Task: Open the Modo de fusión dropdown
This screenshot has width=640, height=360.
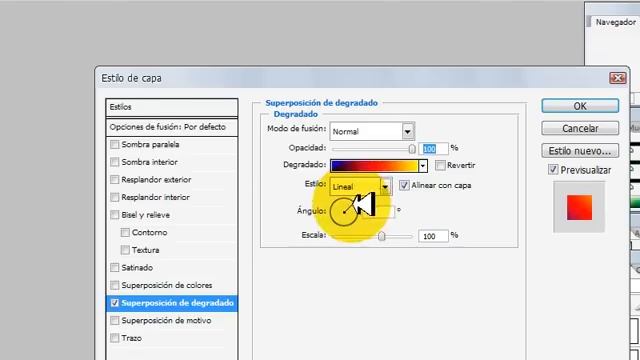Action: [407, 131]
